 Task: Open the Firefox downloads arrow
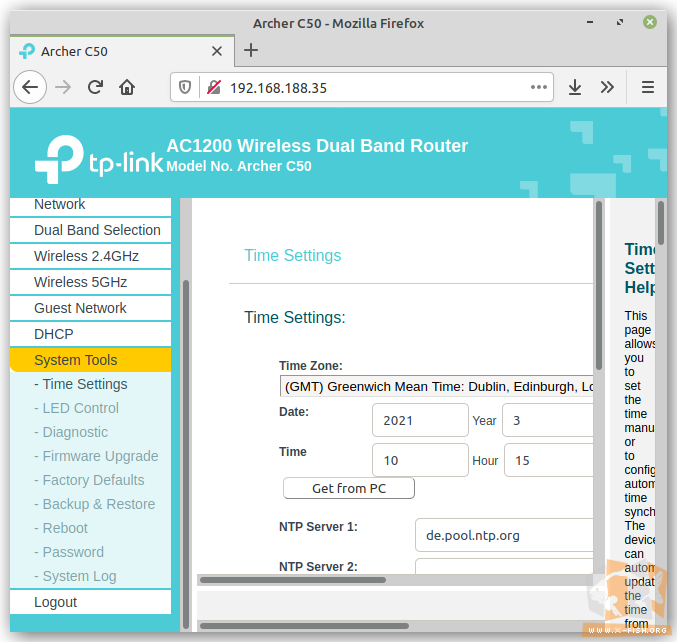[x=575, y=88]
